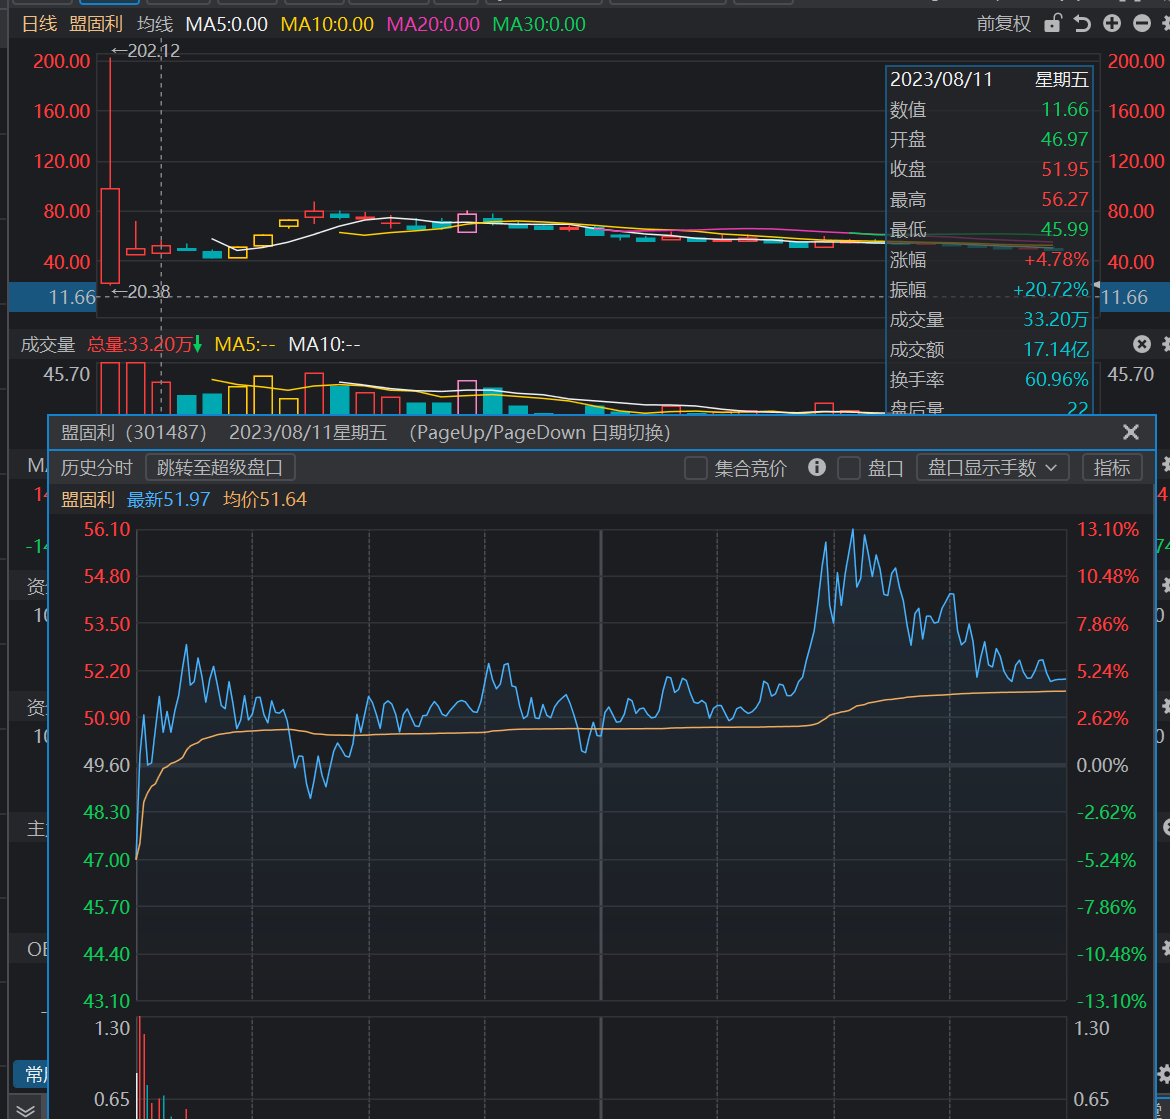The height and width of the screenshot is (1119, 1170).
Task: Click the 振幅 +20.72% value
Action: [x=1051, y=289]
